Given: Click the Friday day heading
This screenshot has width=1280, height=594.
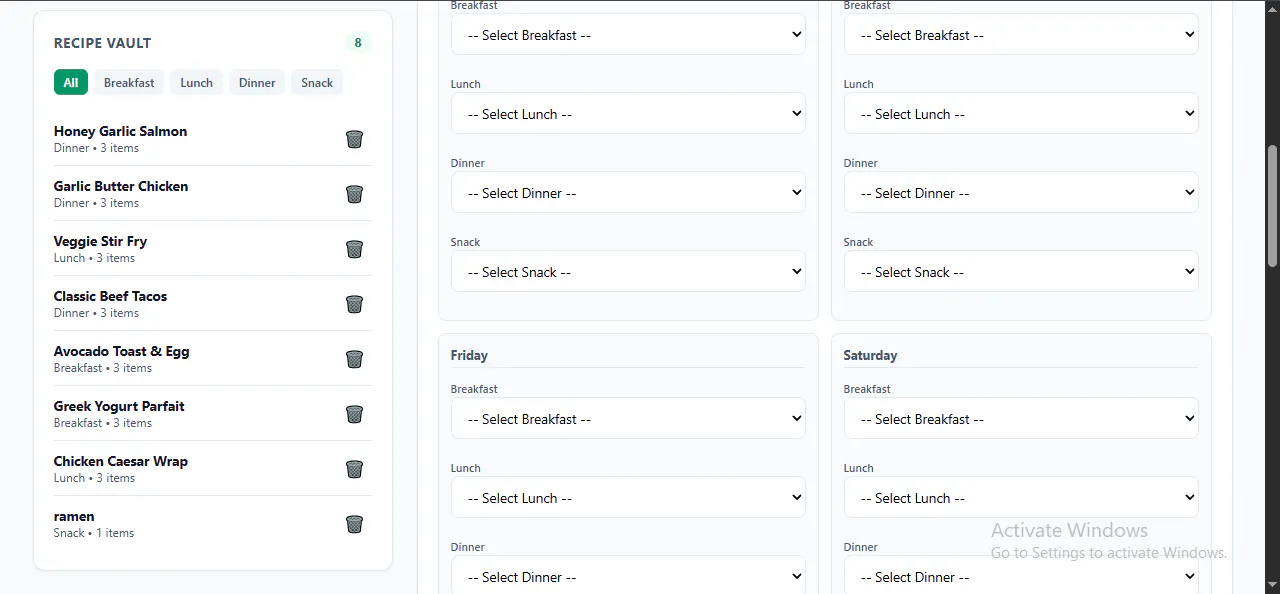Looking at the screenshot, I should pos(469,355).
